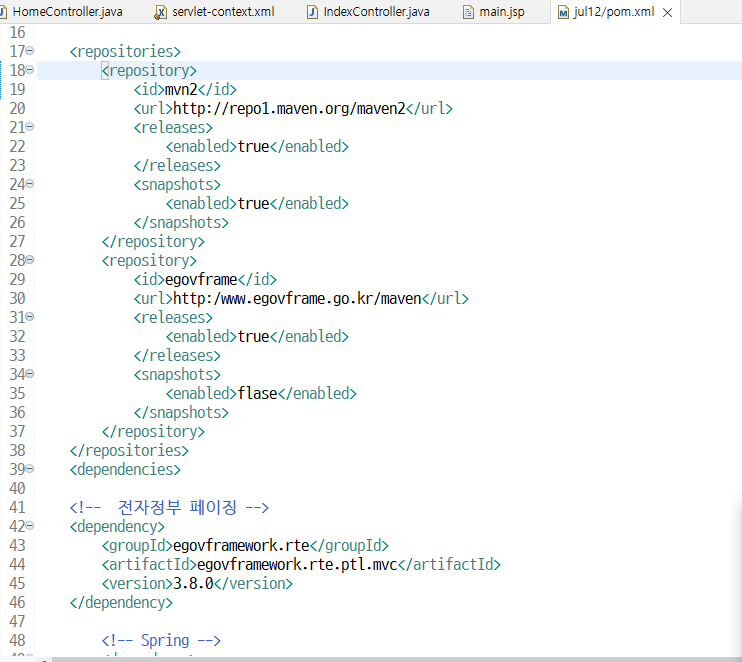Switch to IndexController.java tab
The height and width of the screenshot is (662, 742).
(x=376, y=12)
